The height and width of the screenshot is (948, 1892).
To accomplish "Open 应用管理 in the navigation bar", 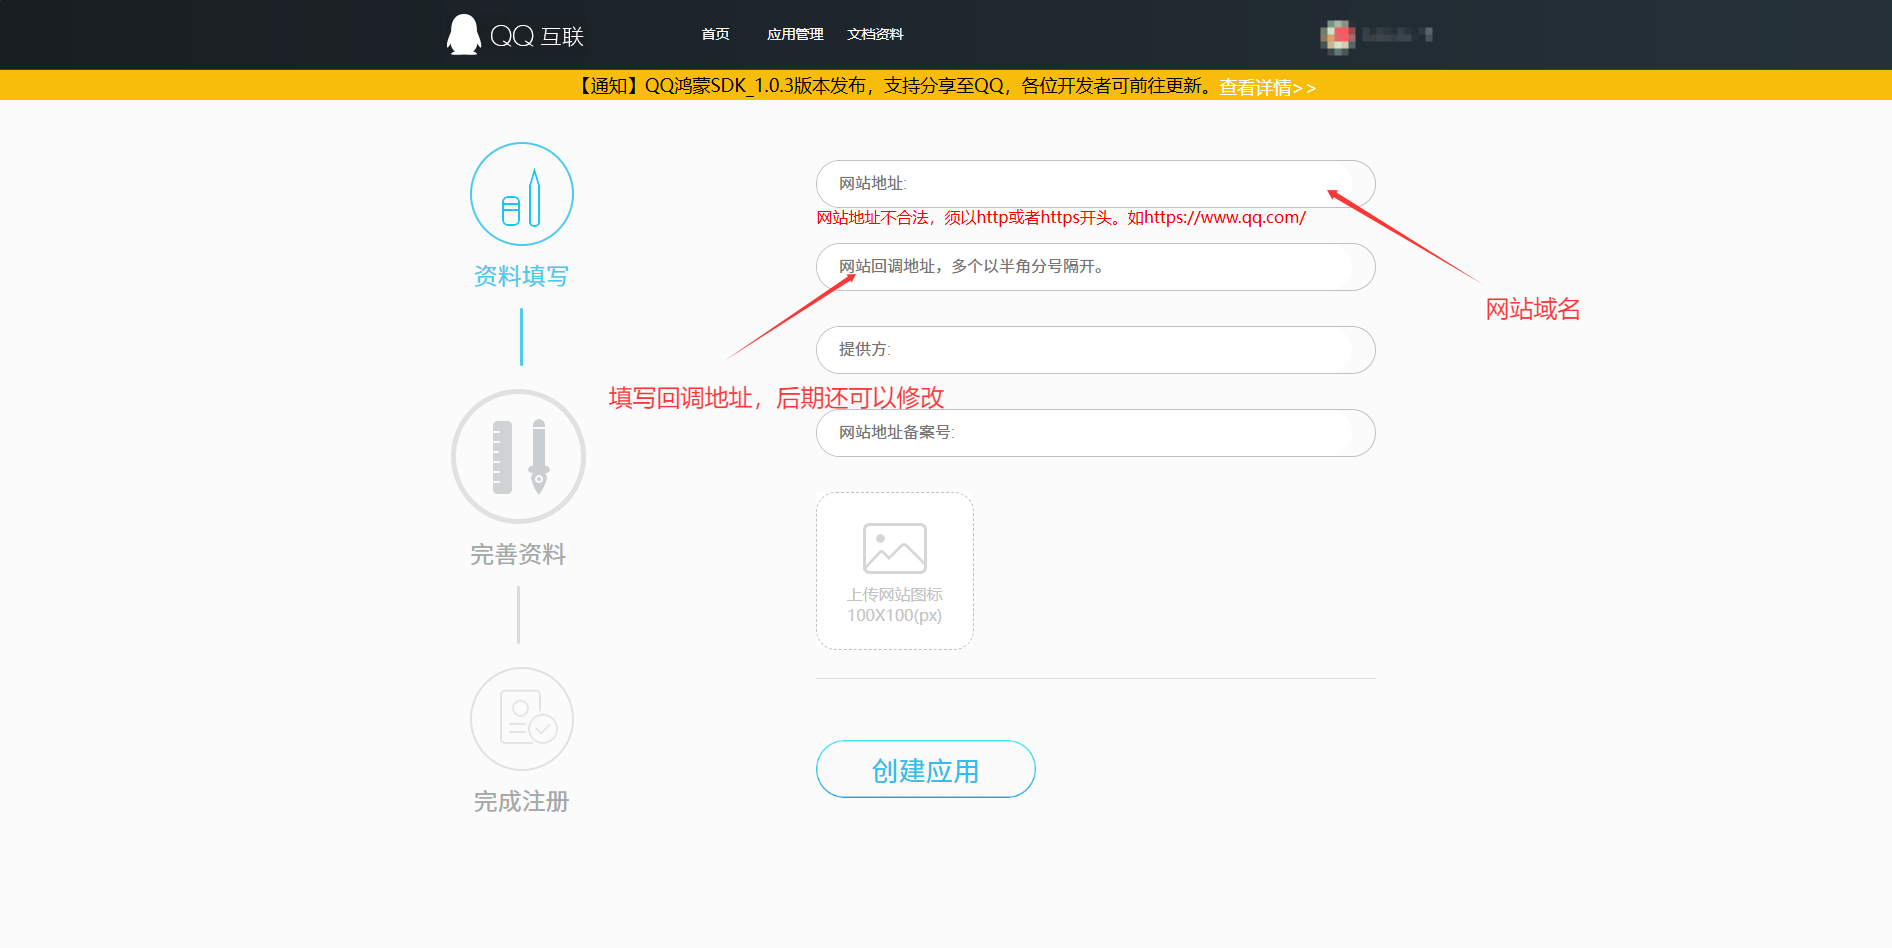I will click(795, 35).
